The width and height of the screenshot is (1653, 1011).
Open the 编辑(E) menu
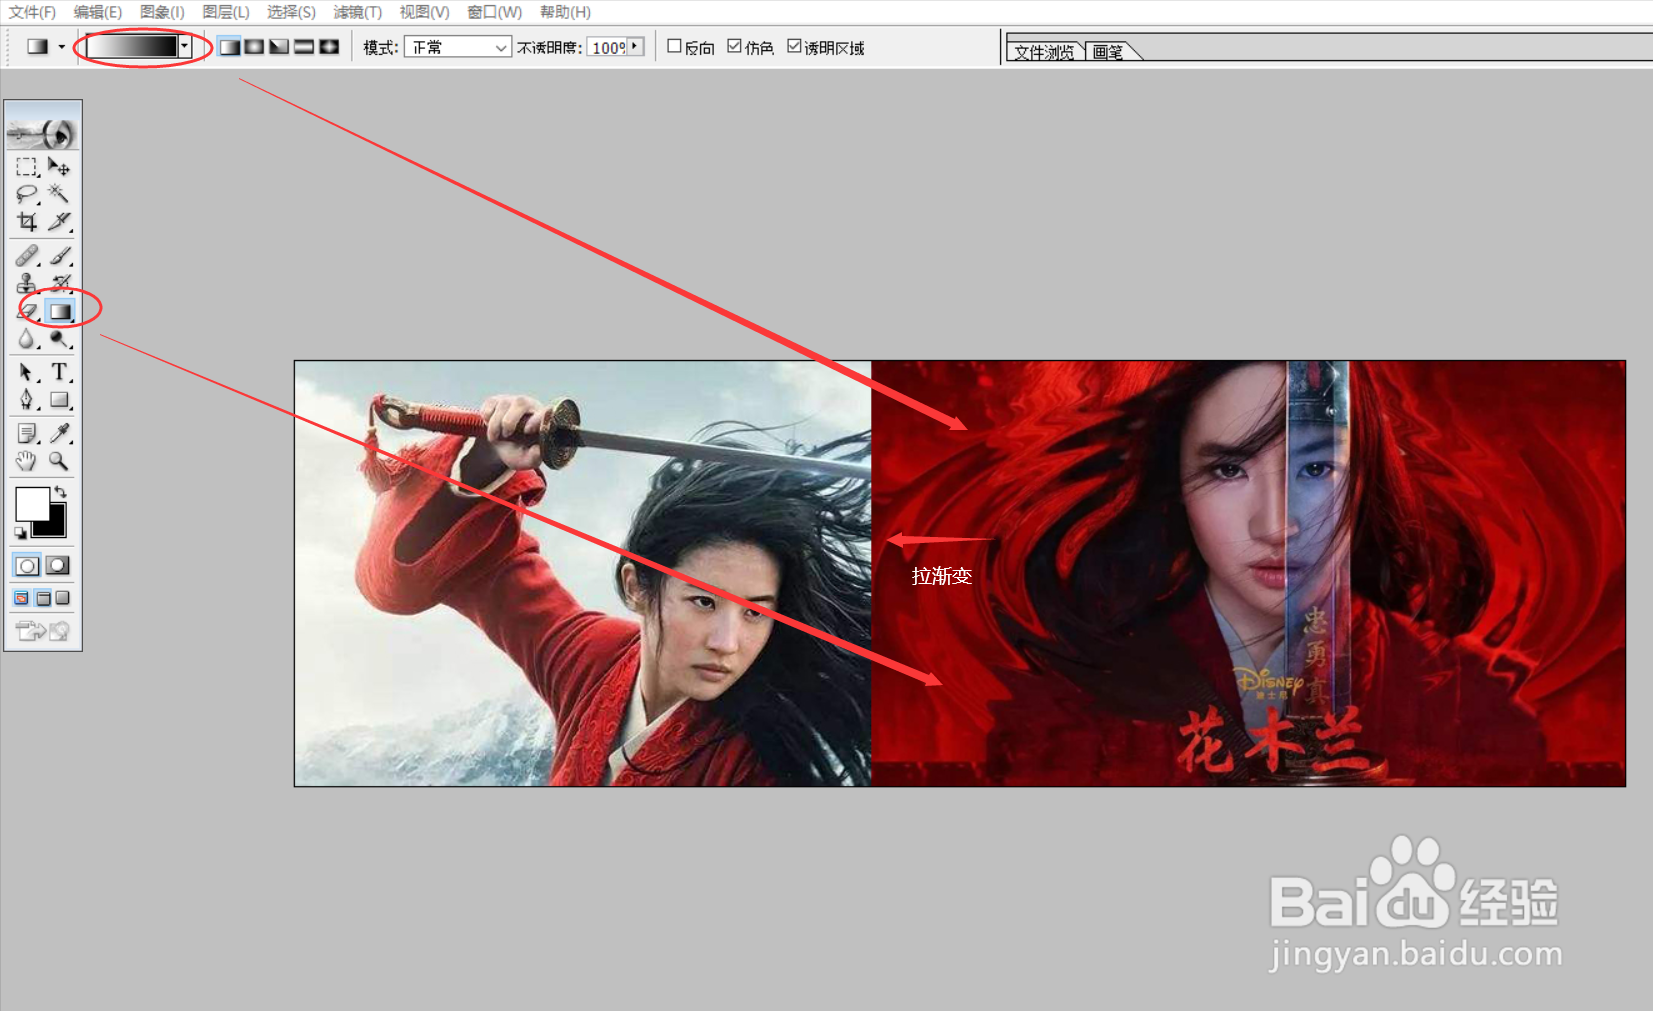tap(98, 12)
